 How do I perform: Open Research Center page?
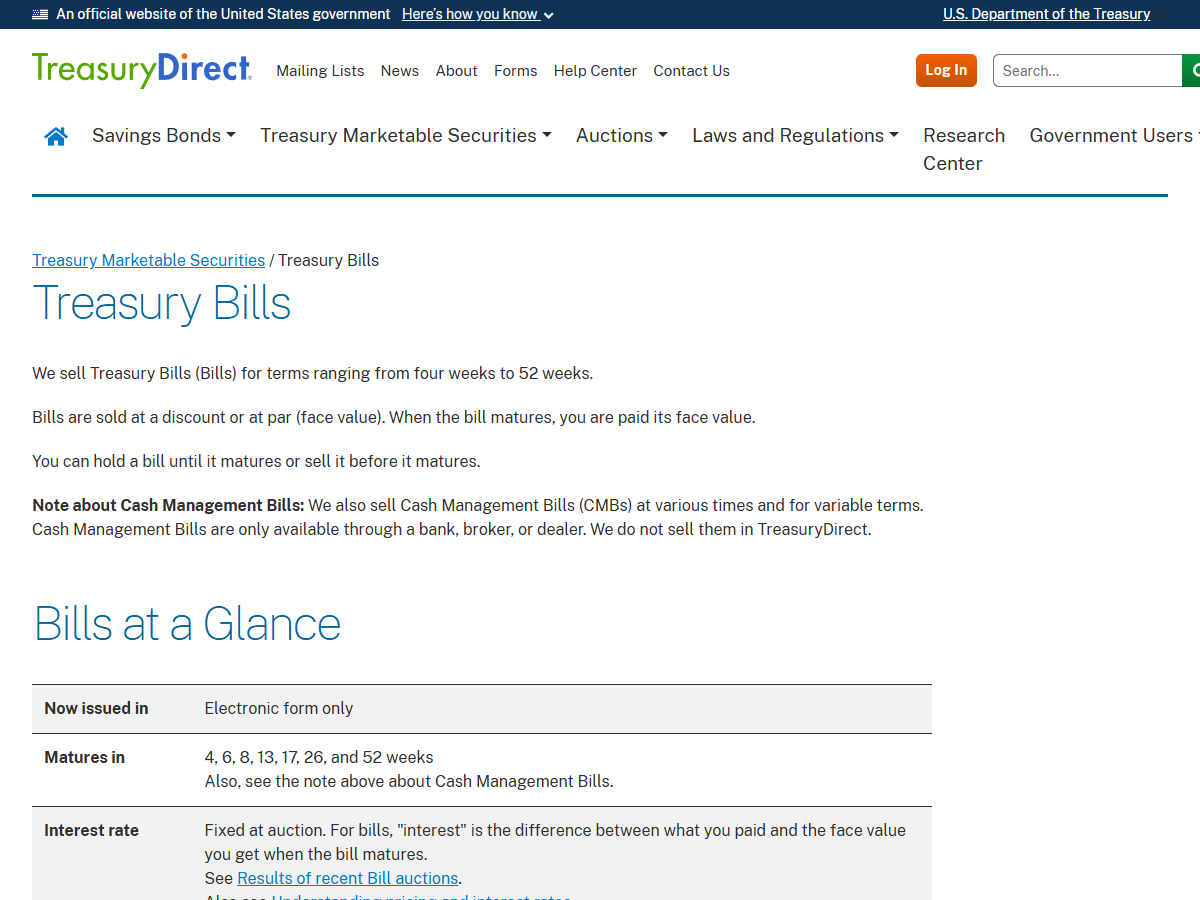coord(964,149)
